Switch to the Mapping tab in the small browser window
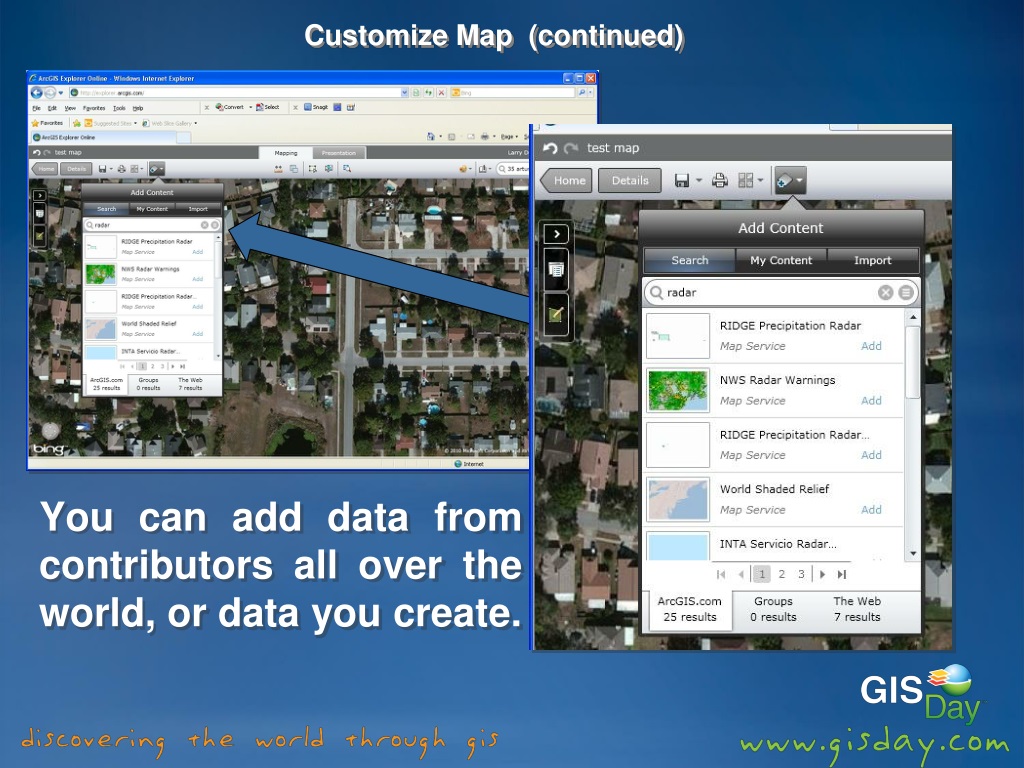 (285, 153)
